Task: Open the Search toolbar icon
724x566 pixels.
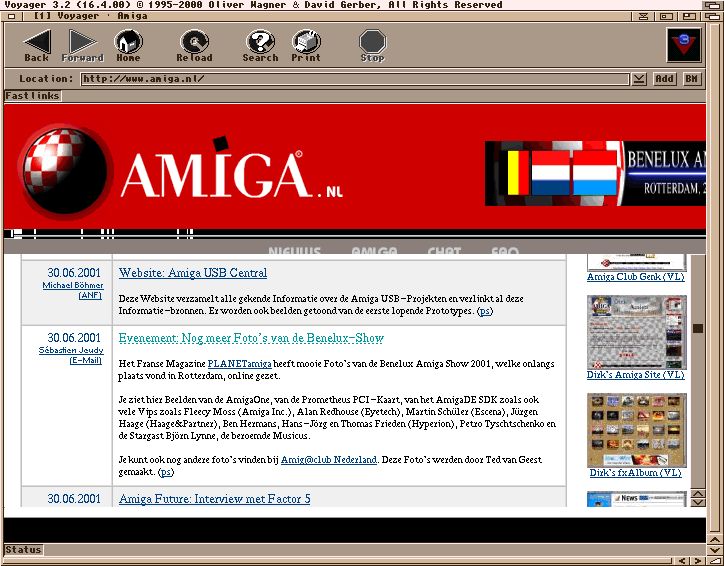Action: (260, 45)
